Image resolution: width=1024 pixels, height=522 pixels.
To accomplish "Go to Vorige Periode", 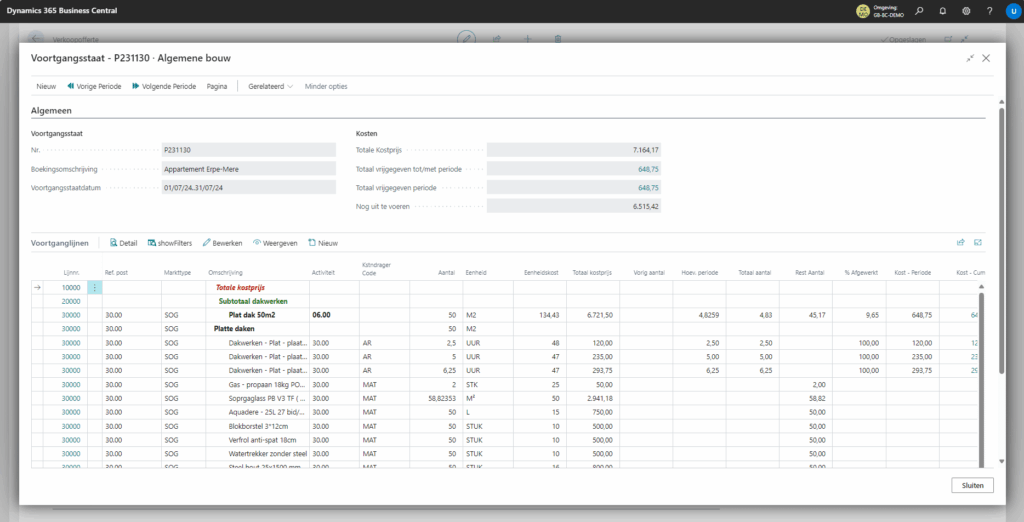I will [x=94, y=86].
